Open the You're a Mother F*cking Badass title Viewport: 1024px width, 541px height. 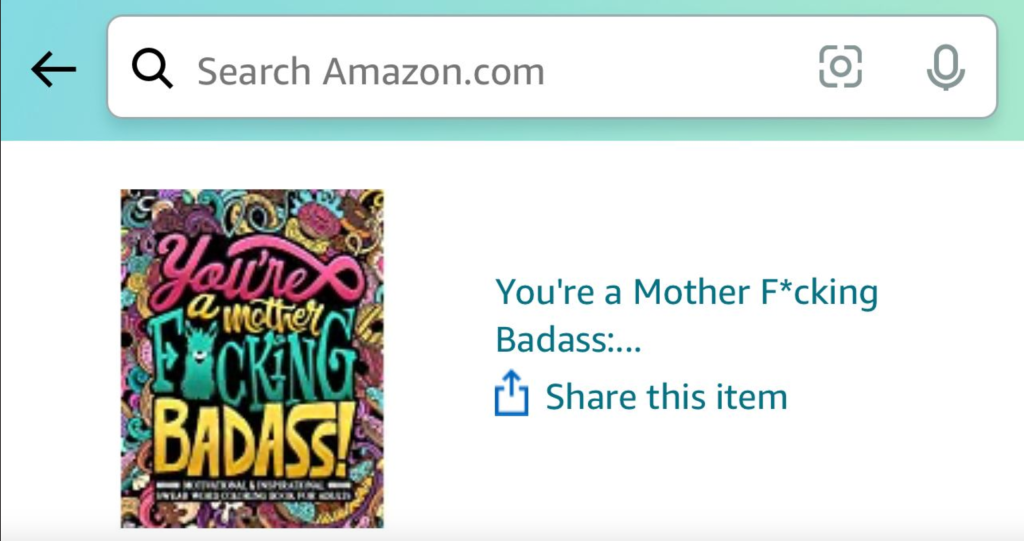686,292
